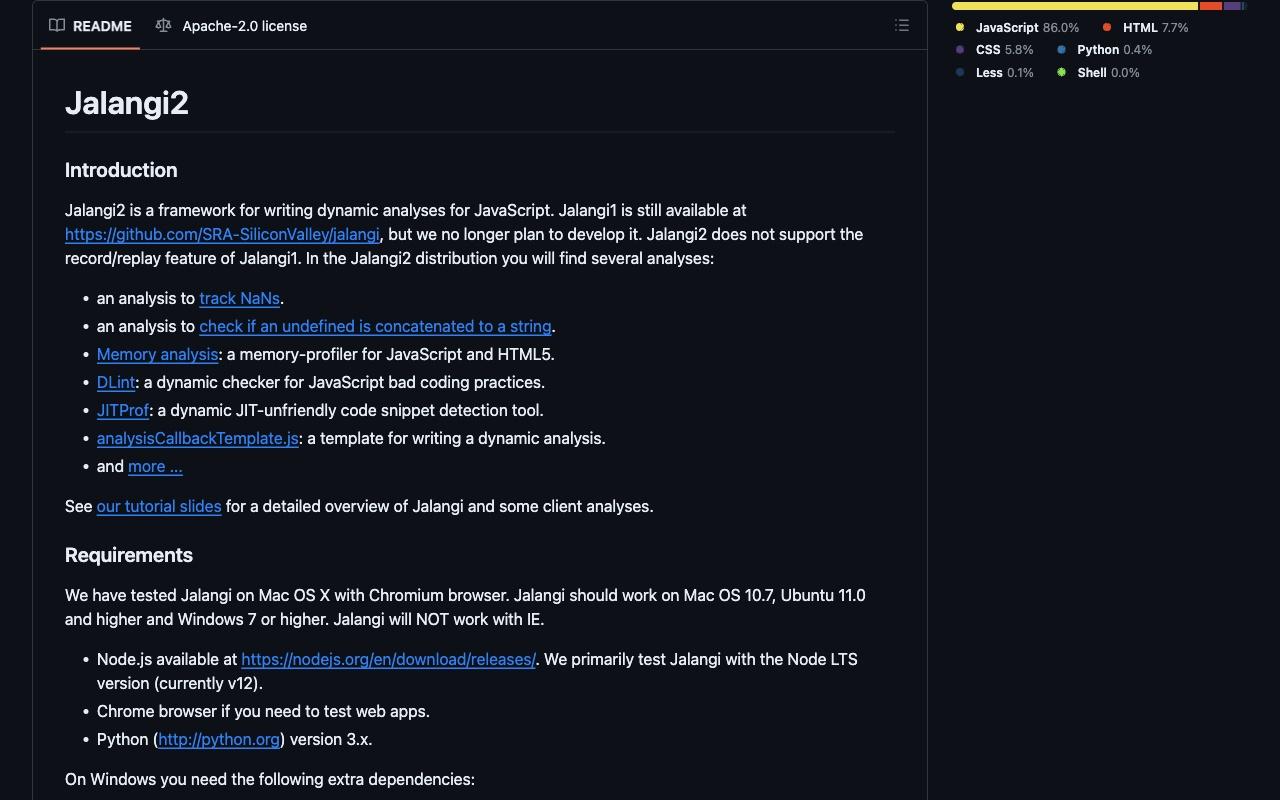
Task: Click the red HTML segment of language bar
Action: tap(1211, 6)
